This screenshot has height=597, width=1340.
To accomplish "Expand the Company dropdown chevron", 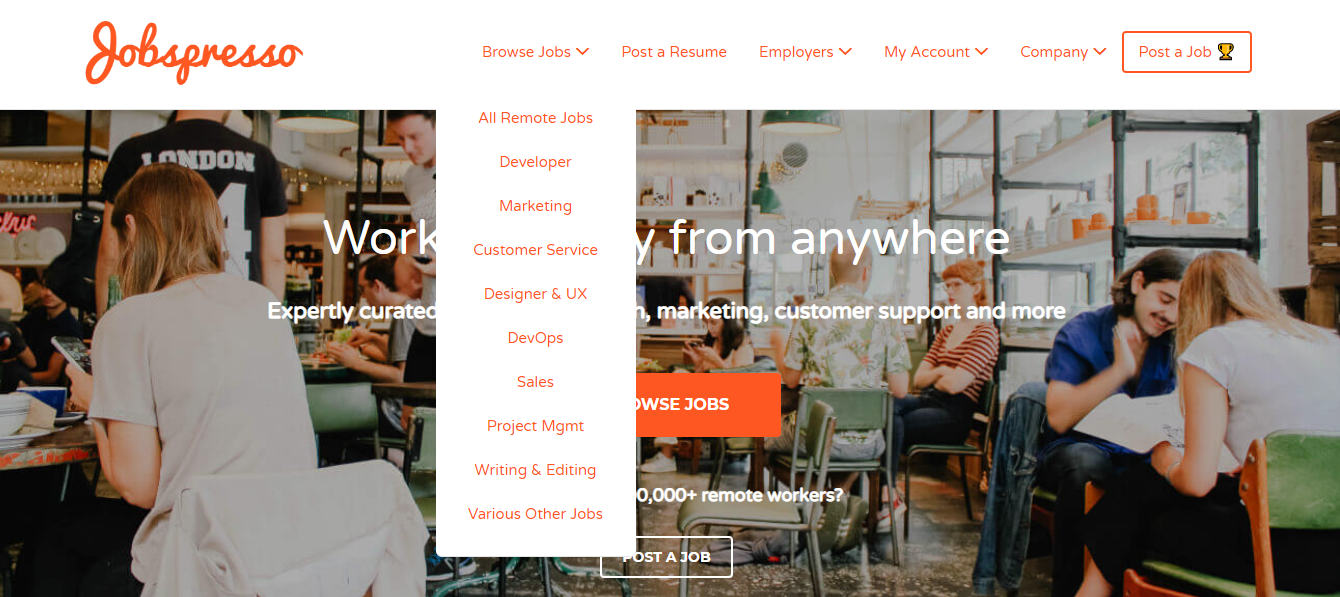I will 1100,52.
